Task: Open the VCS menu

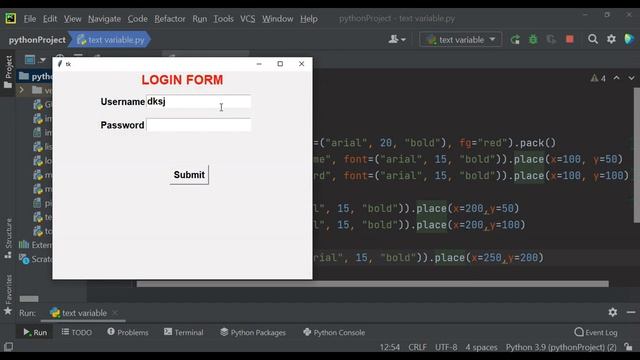Action: coord(247,19)
